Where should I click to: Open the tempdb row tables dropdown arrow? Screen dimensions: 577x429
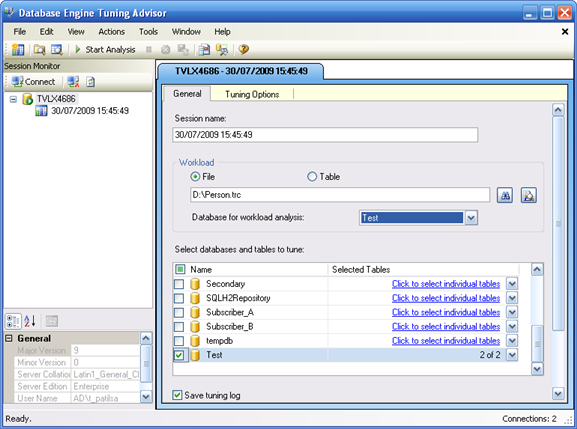tap(512, 341)
